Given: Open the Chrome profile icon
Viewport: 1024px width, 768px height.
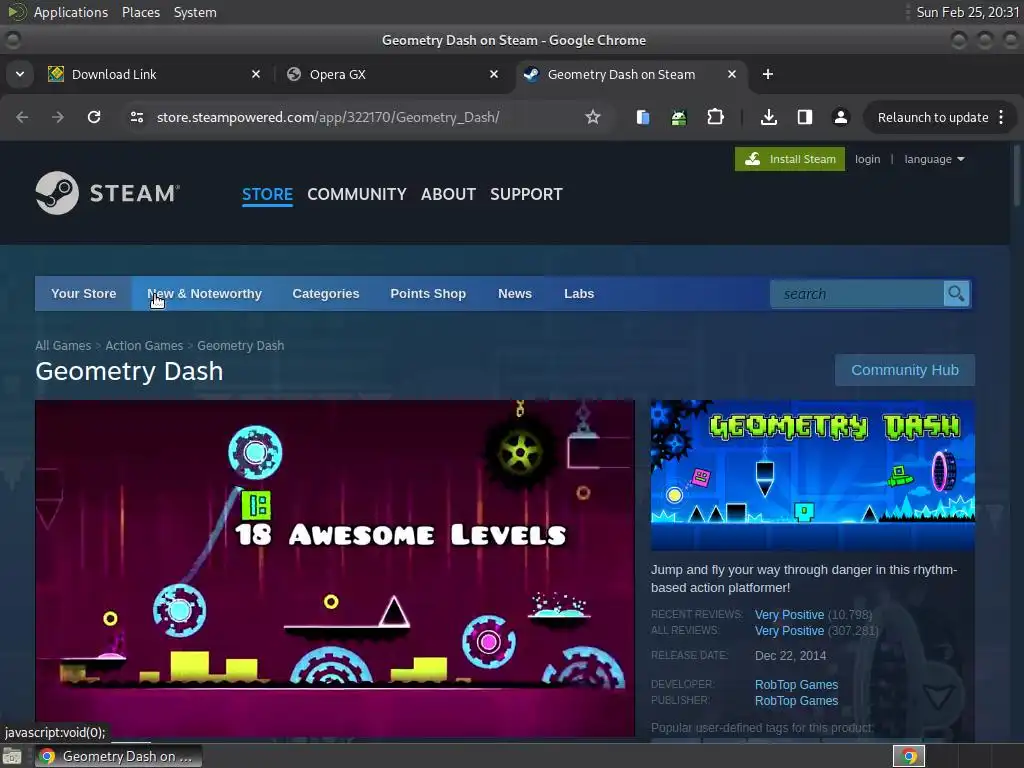Looking at the screenshot, I should 840,117.
